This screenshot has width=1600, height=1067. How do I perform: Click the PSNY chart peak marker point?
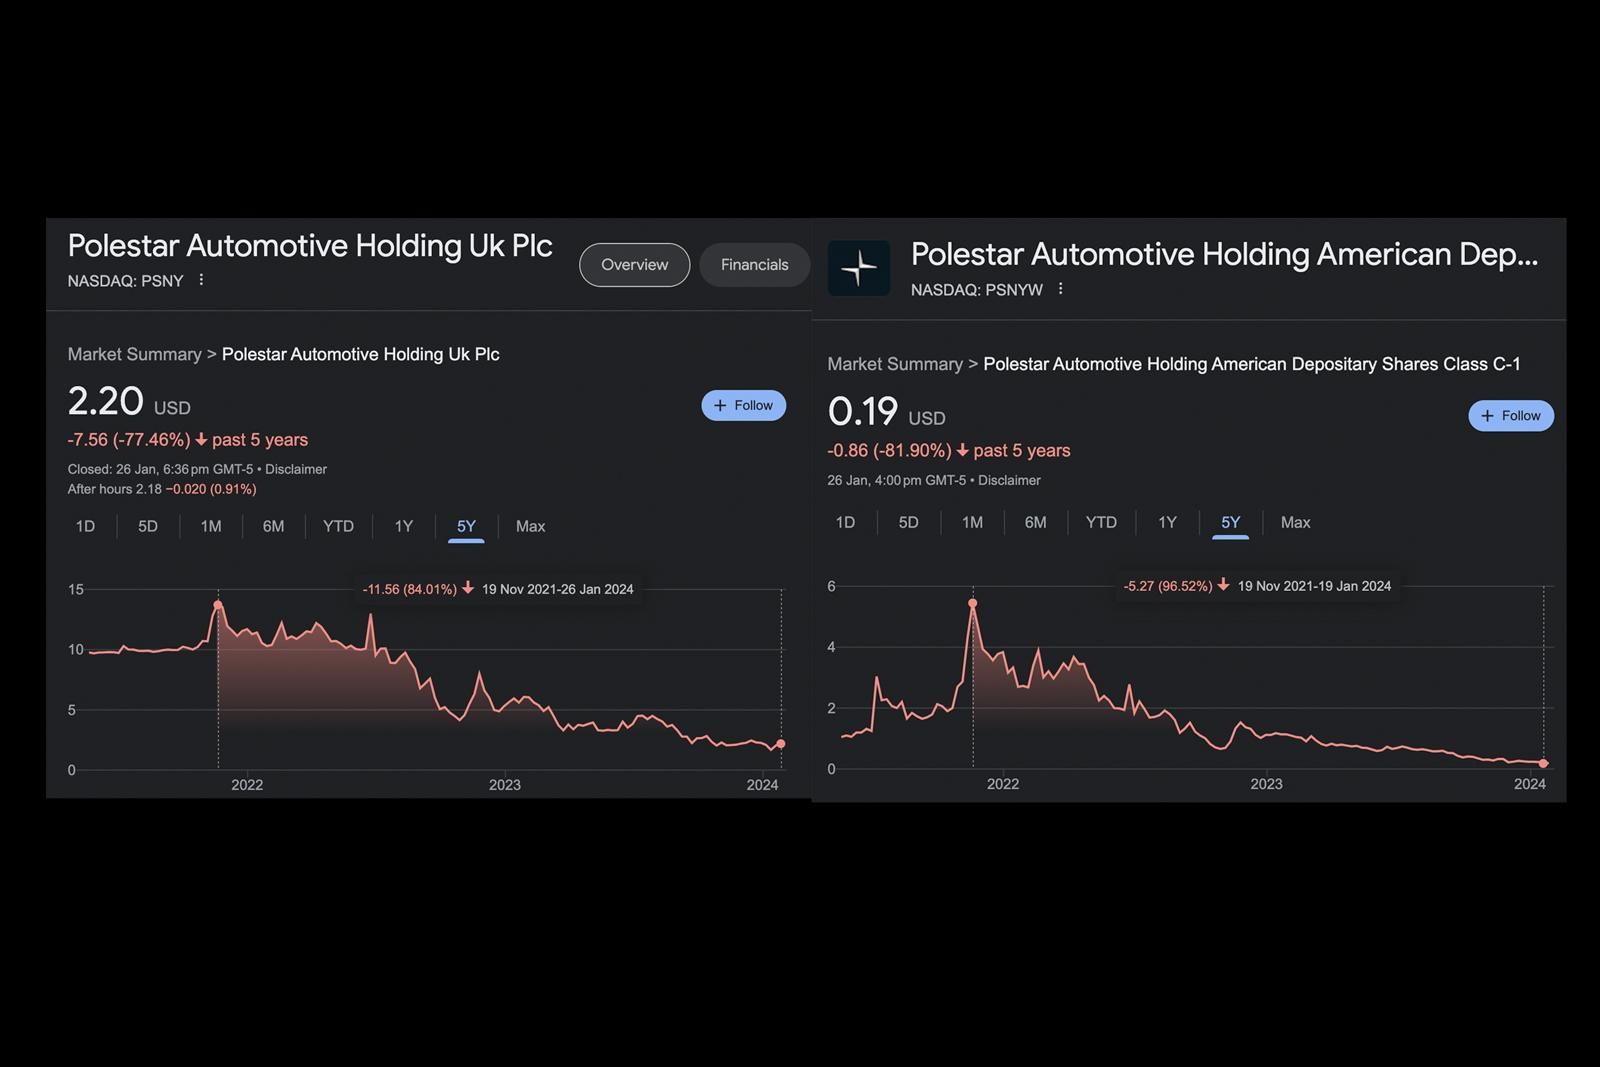[218, 605]
